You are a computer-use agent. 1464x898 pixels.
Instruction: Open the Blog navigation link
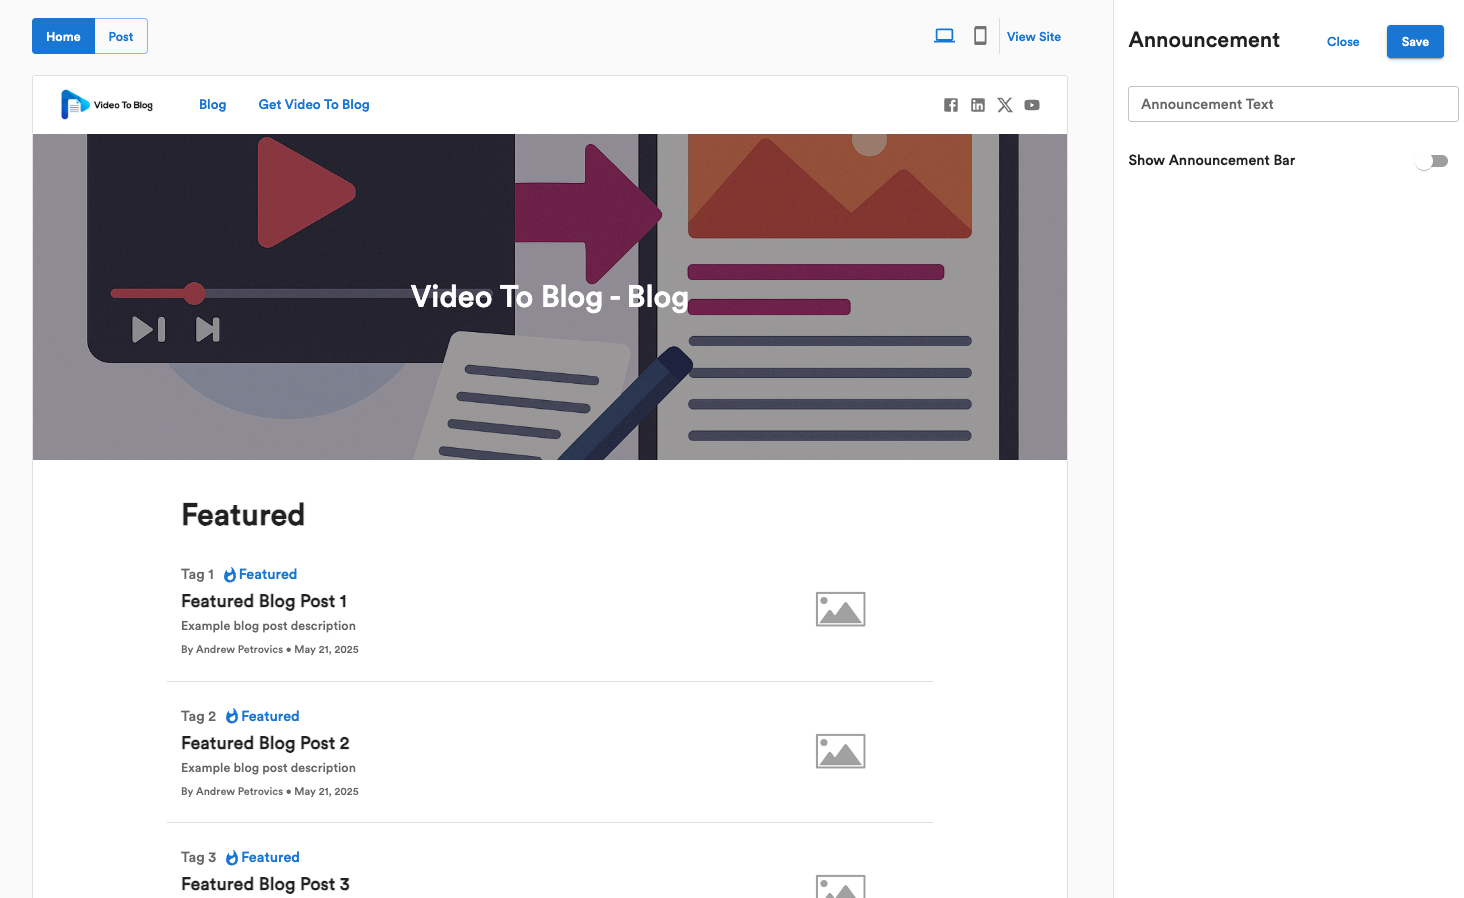[212, 105]
